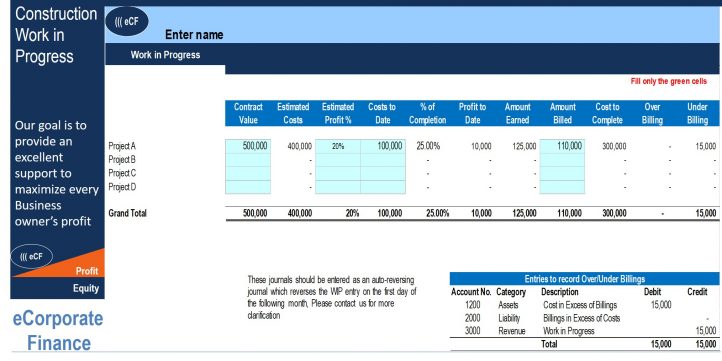Image resolution: width=722 pixels, height=361 pixels.
Task: Select the Enter name field
Action: pos(194,35)
